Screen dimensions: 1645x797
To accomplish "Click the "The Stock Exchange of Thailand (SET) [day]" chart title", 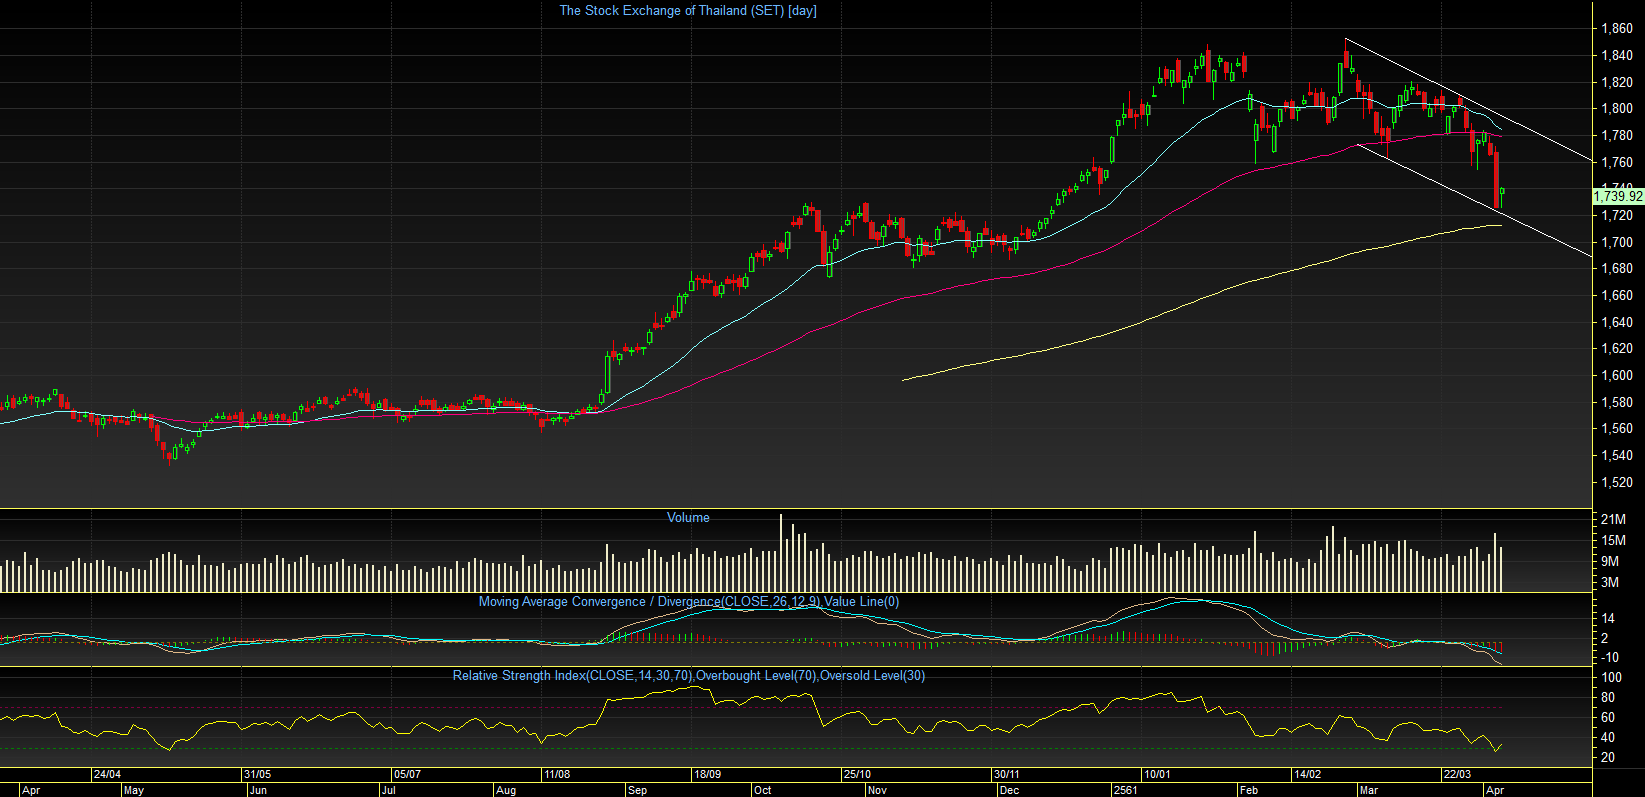I will pyautogui.click(x=688, y=11).
